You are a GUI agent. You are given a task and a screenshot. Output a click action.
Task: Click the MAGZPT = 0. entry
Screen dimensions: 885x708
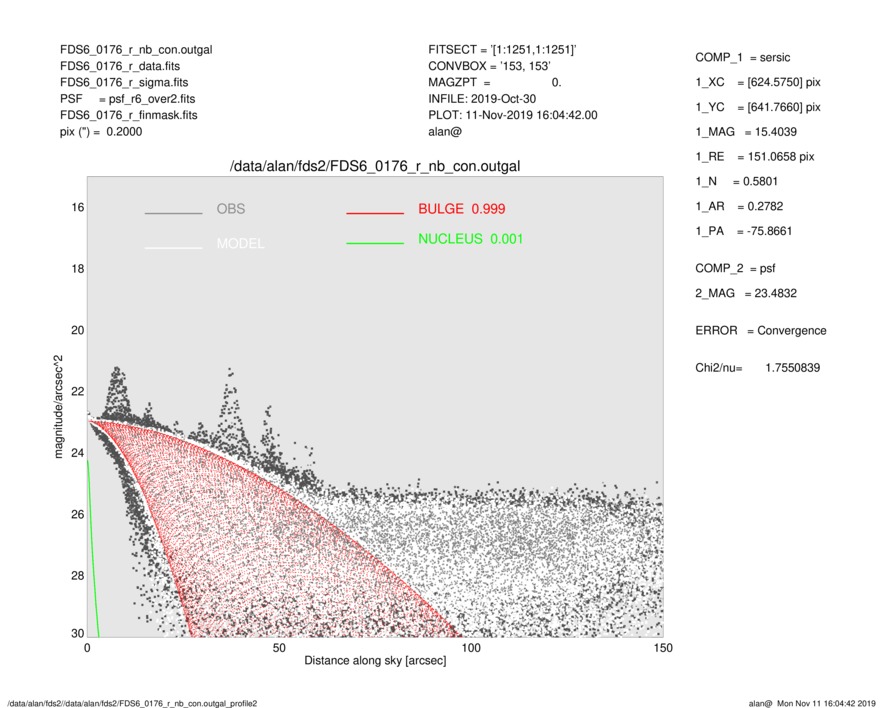coord(494,82)
